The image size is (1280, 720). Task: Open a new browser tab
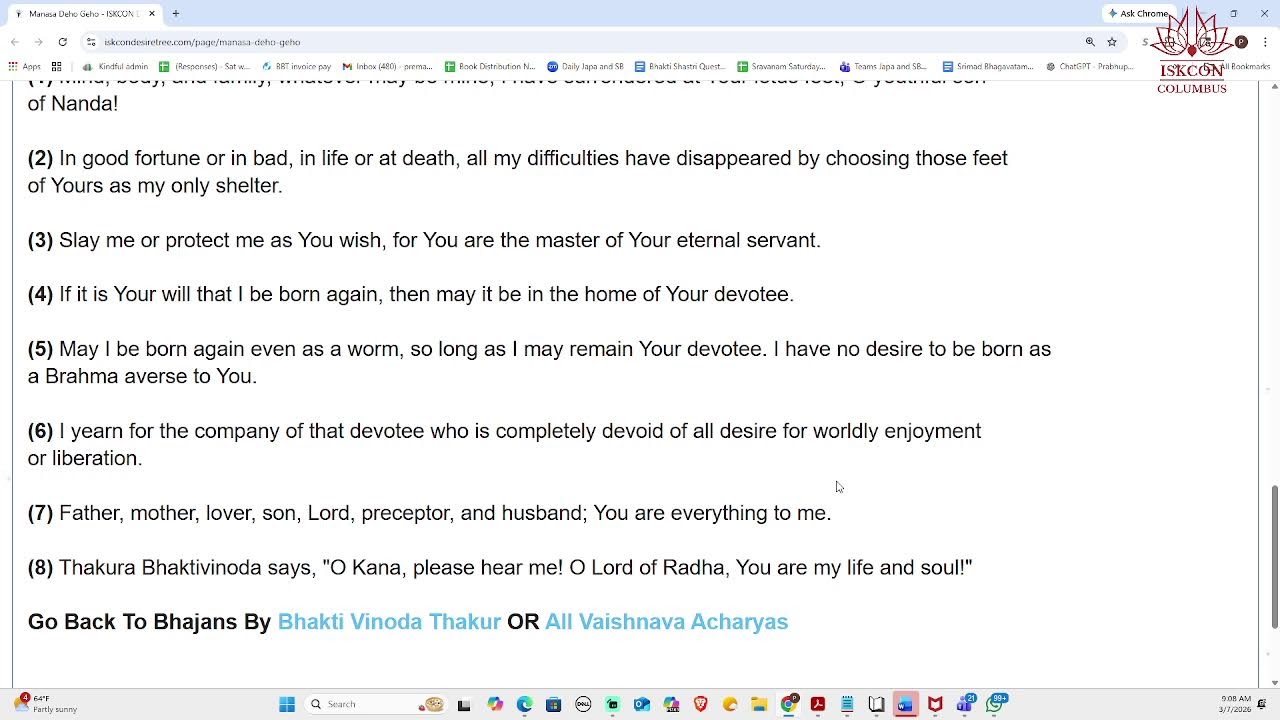(x=176, y=14)
